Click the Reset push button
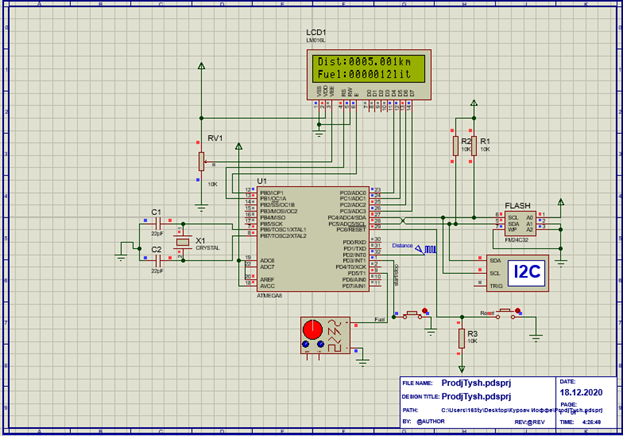Image resolution: width=623 pixels, height=436 pixels. [505, 313]
